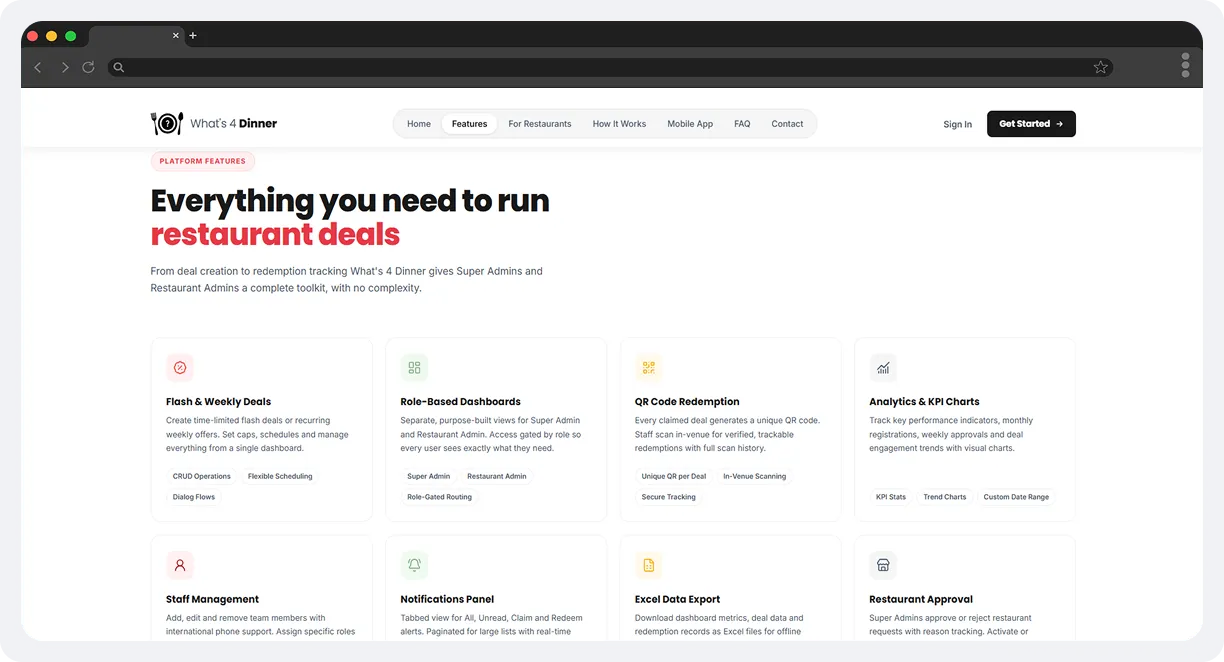The height and width of the screenshot is (662, 1224).
Task: Click the What's 4 Dinner brand name
Action: point(233,124)
